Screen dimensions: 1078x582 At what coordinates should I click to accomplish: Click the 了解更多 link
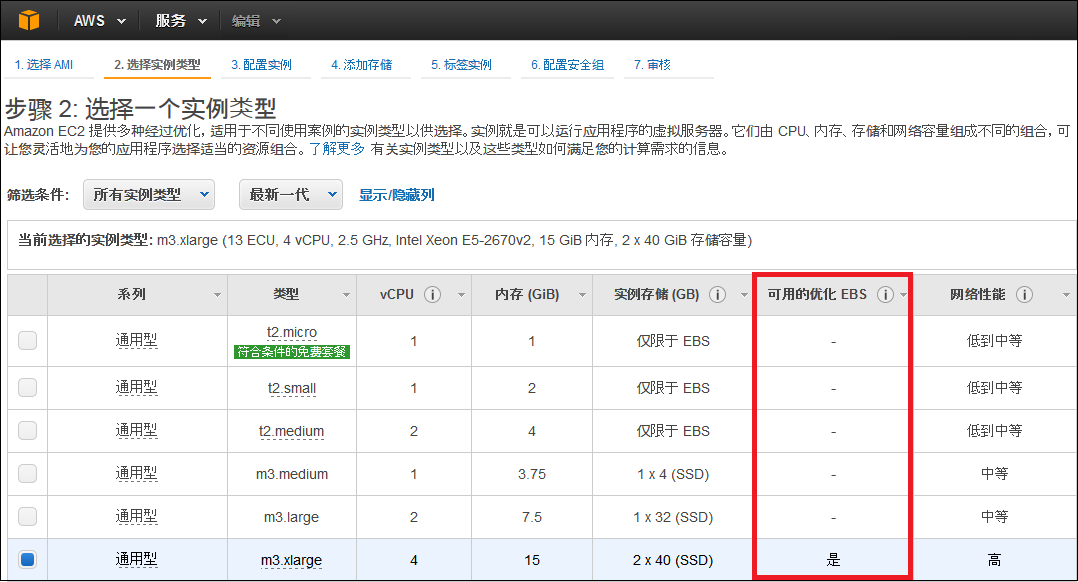pos(337,148)
